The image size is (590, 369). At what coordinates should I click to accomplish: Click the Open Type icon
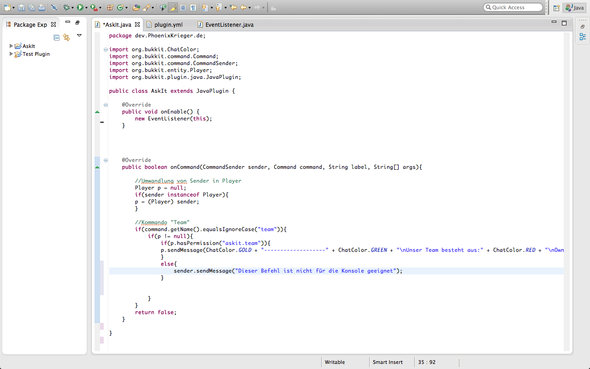pos(136,8)
